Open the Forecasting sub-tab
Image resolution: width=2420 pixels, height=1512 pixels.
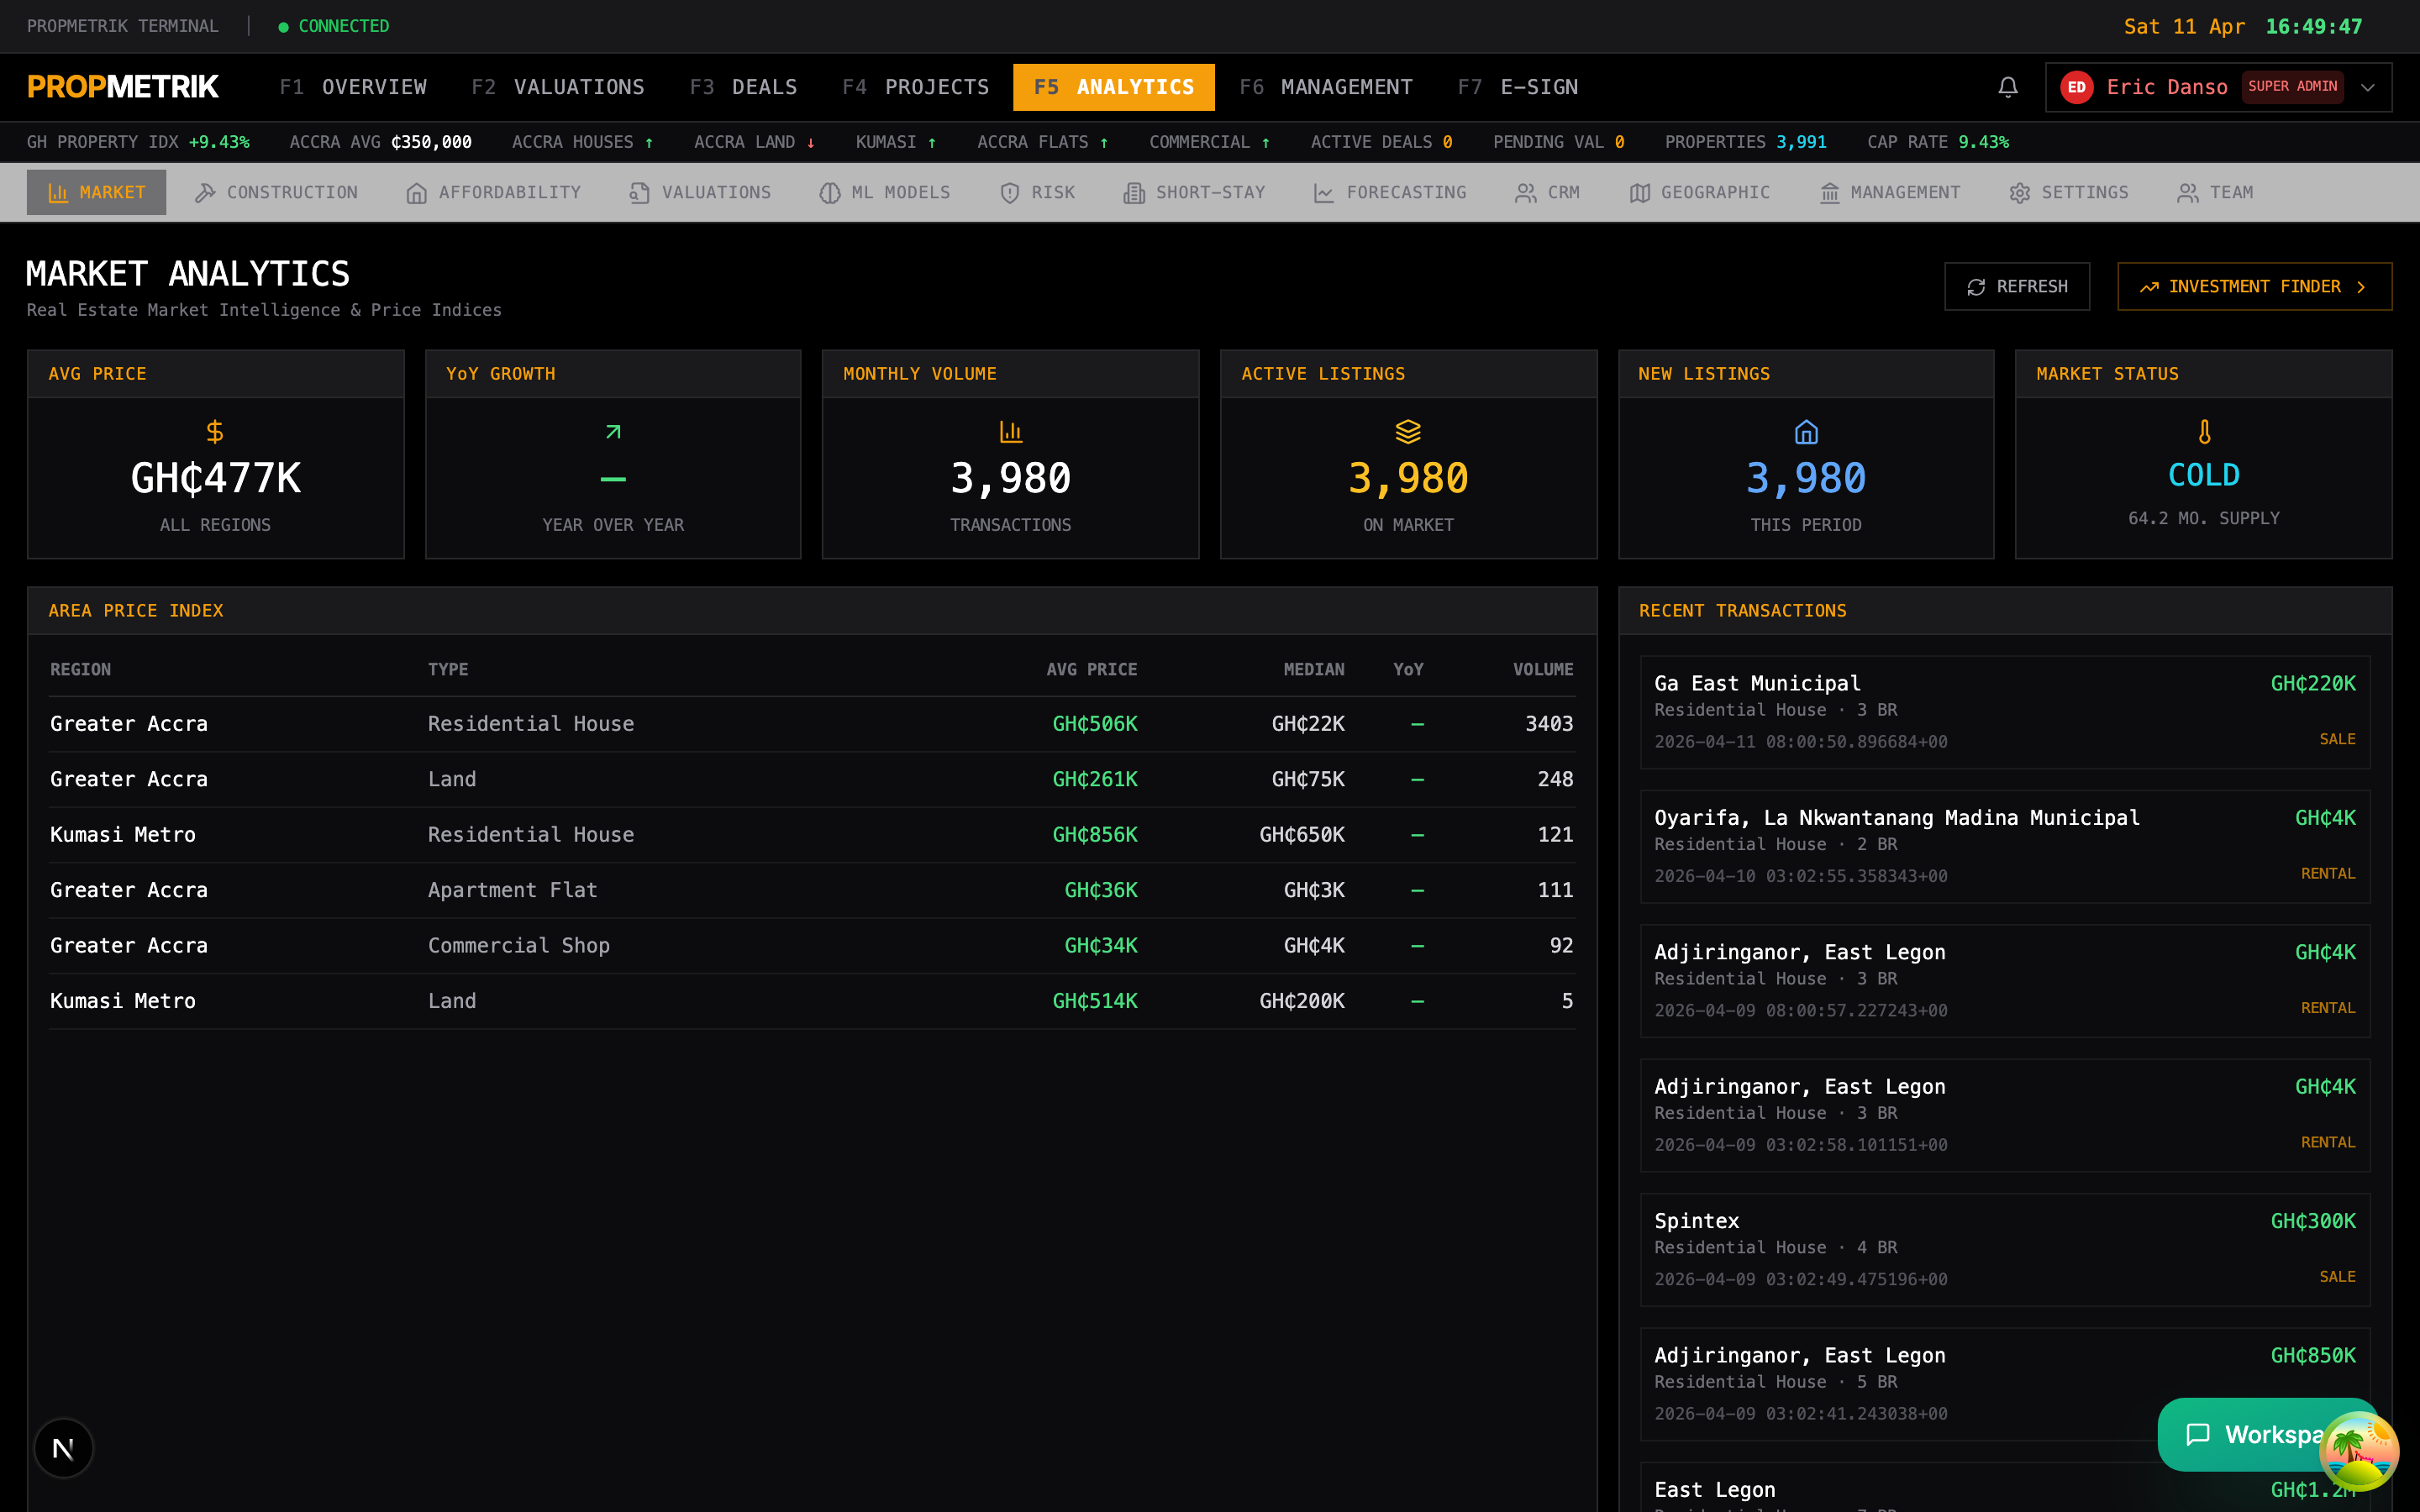1390,192
